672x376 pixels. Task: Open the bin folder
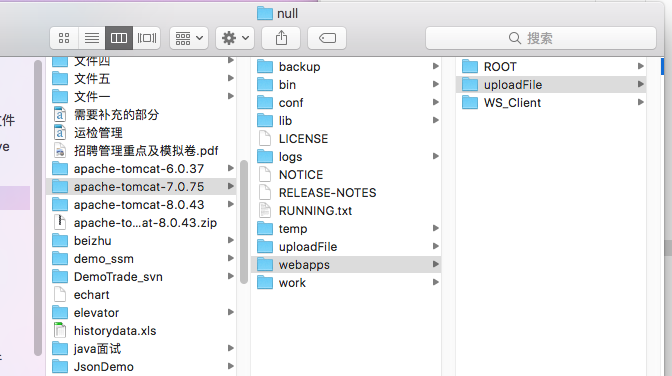click(x=346, y=84)
